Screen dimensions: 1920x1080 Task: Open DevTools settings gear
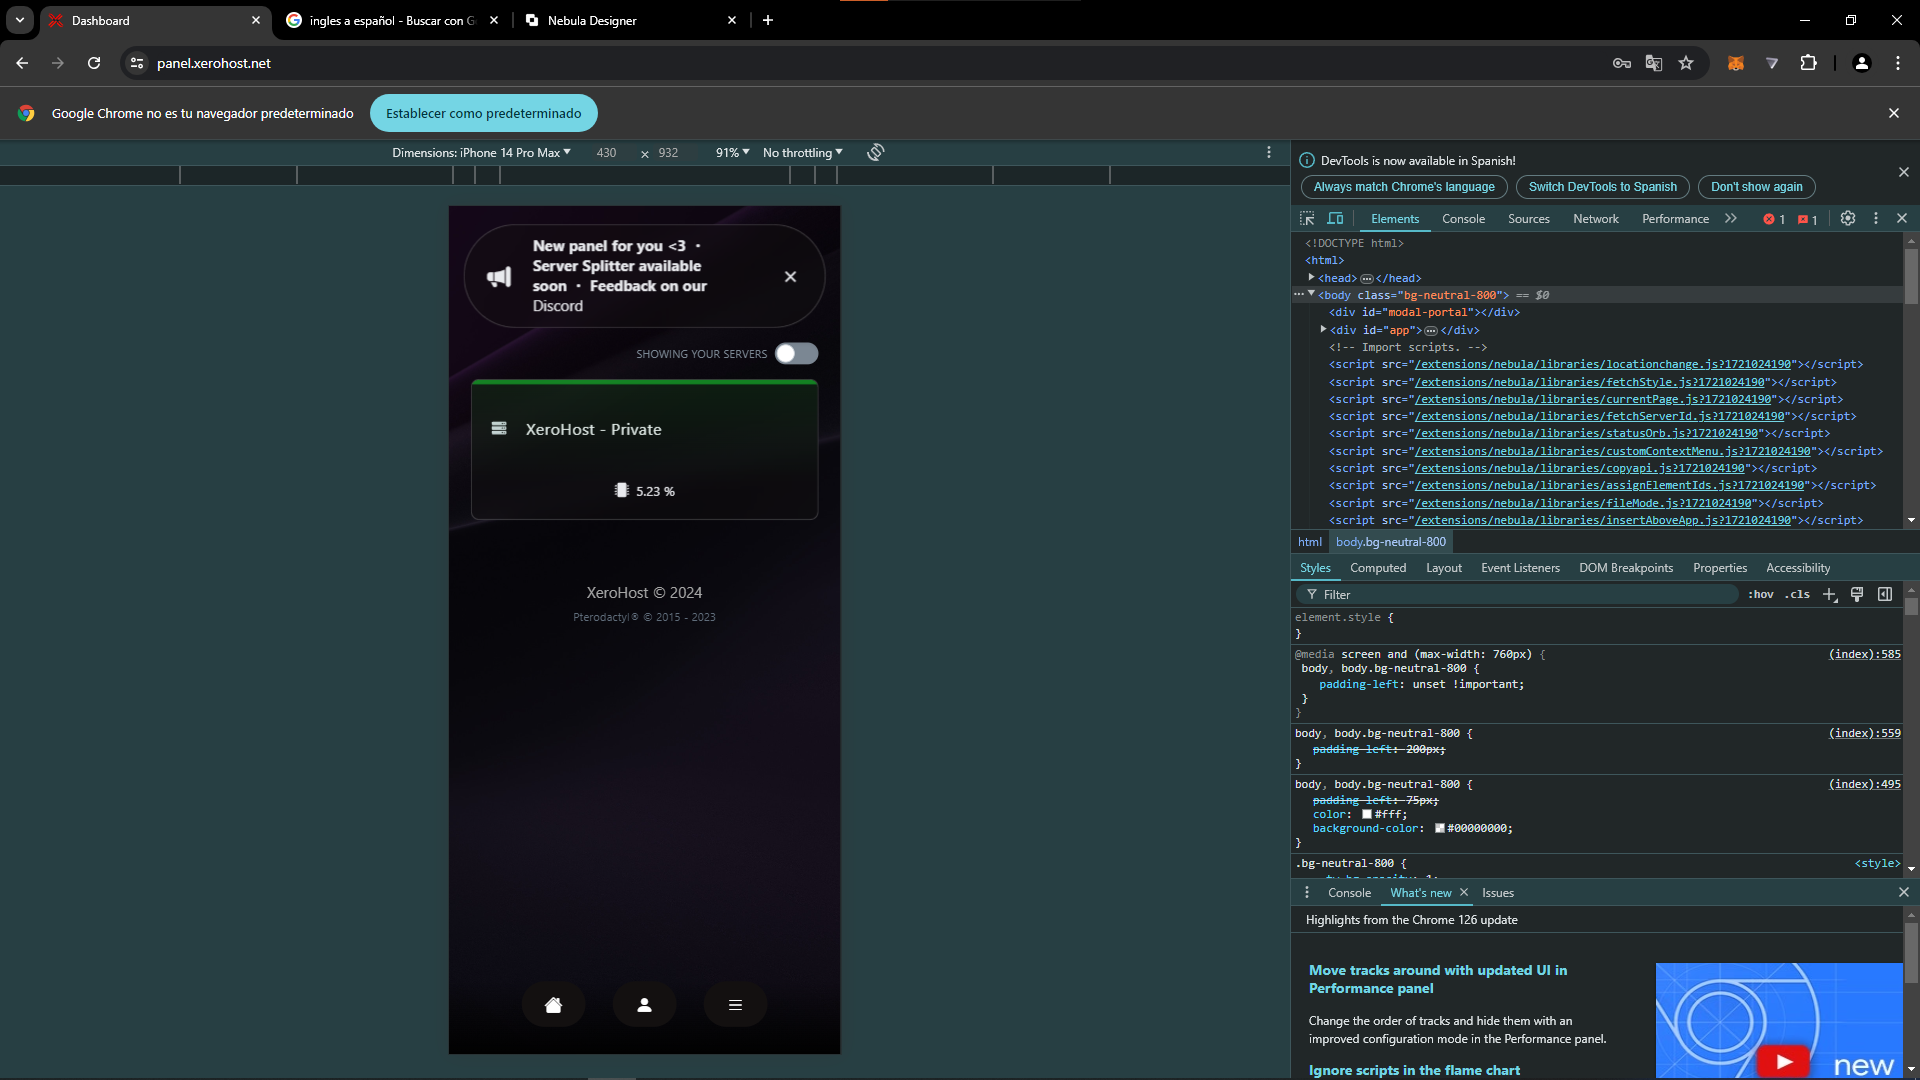click(1848, 218)
